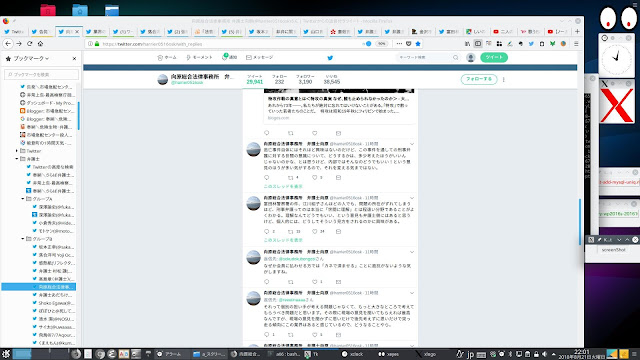
Task: Switch to the first YouTube tab
Action: pyautogui.click(x=503, y=31)
